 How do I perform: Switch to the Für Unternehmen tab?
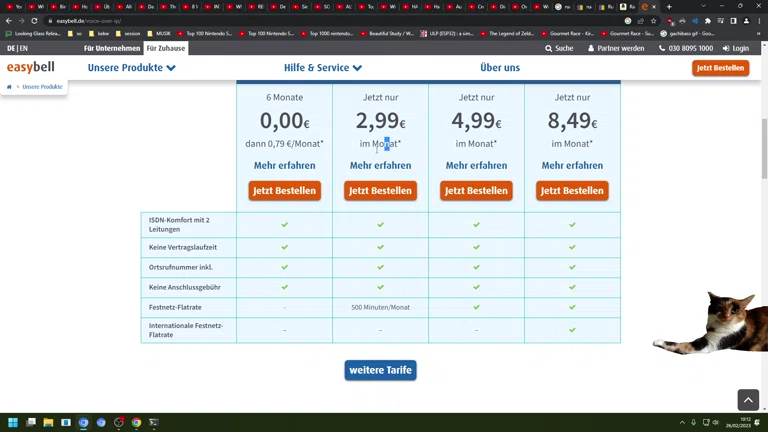click(112, 48)
